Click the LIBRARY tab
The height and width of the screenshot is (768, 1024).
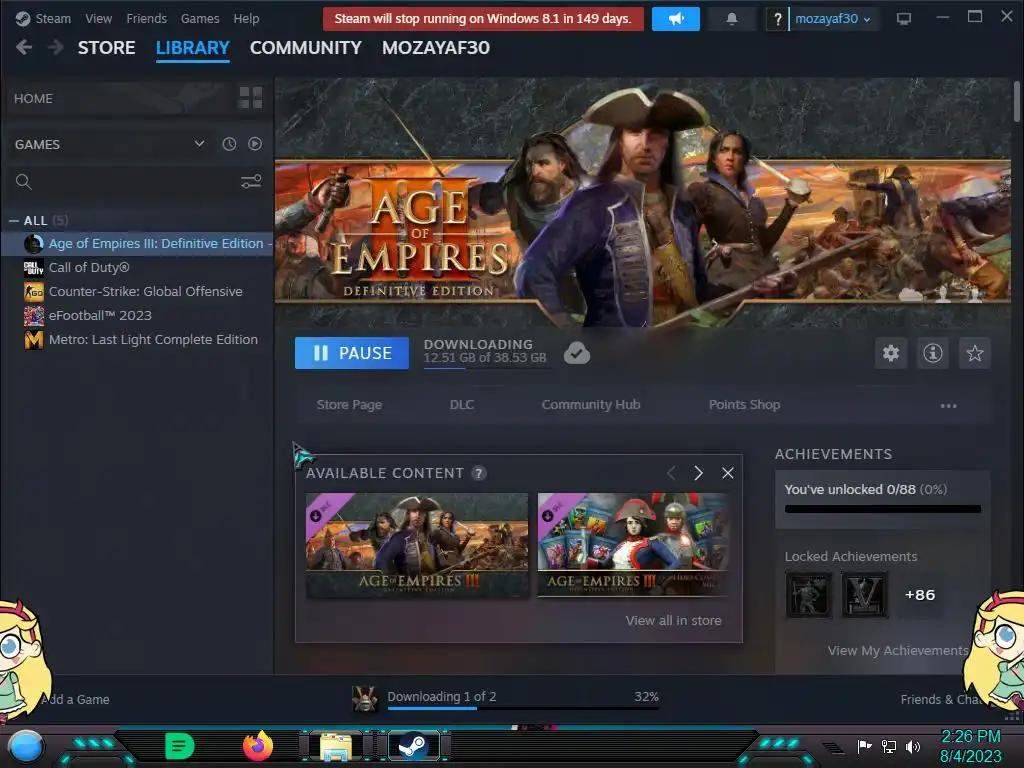click(x=193, y=48)
